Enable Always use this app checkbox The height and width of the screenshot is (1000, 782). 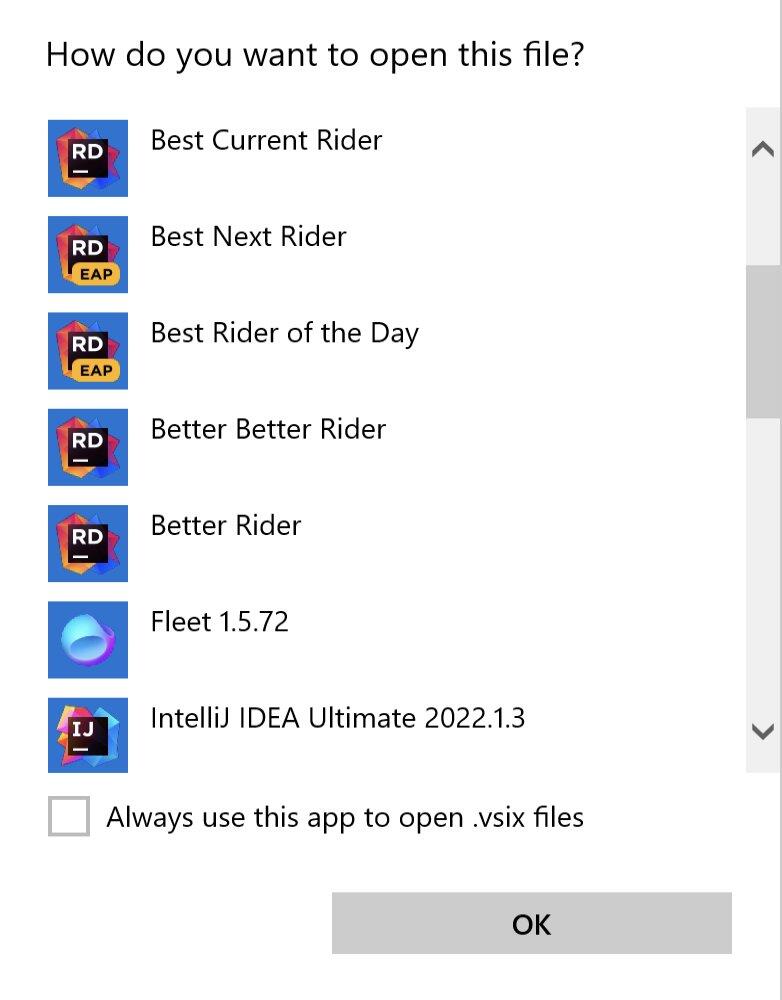[x=69, y=816]
